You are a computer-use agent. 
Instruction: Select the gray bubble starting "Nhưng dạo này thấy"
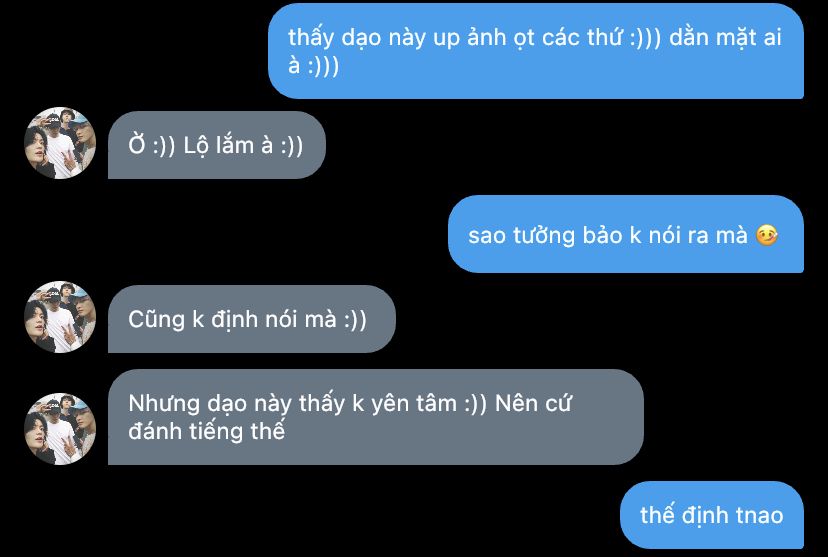[x=376, y=417]
